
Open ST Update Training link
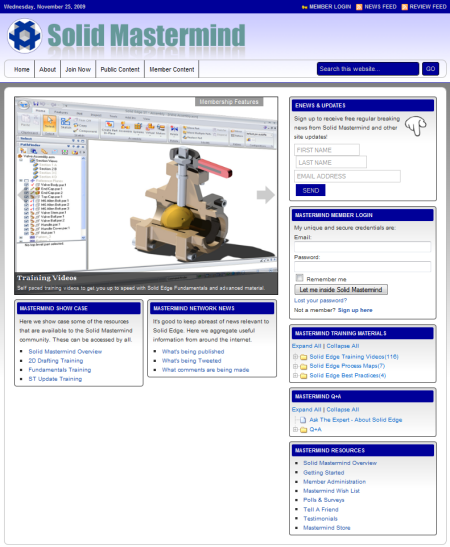point(55,379)
